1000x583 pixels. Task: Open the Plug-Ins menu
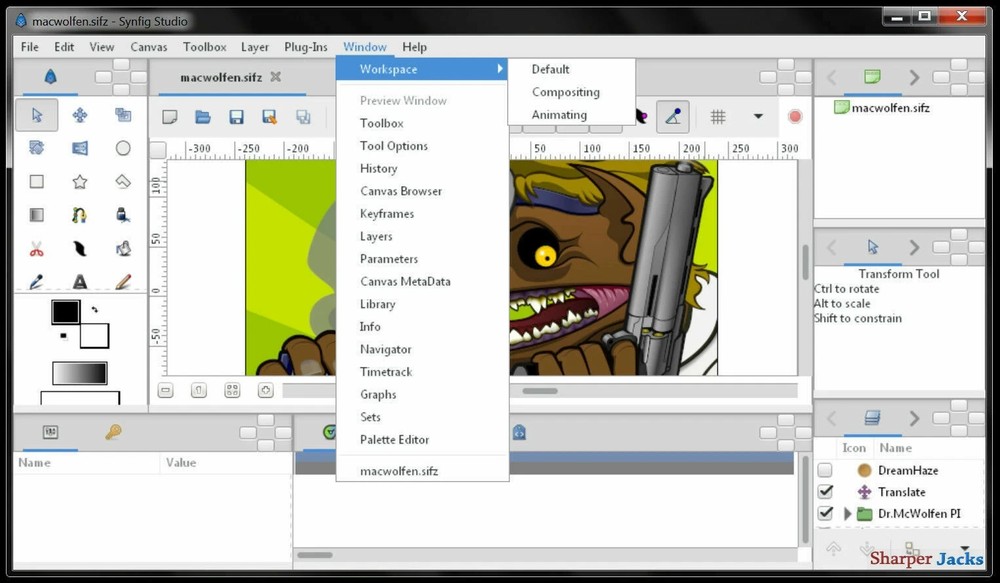[x=305, y=47]
